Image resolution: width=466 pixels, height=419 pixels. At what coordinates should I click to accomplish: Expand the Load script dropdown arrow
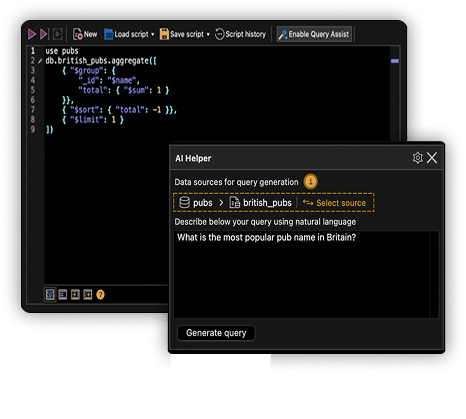[x=153, y=34]
